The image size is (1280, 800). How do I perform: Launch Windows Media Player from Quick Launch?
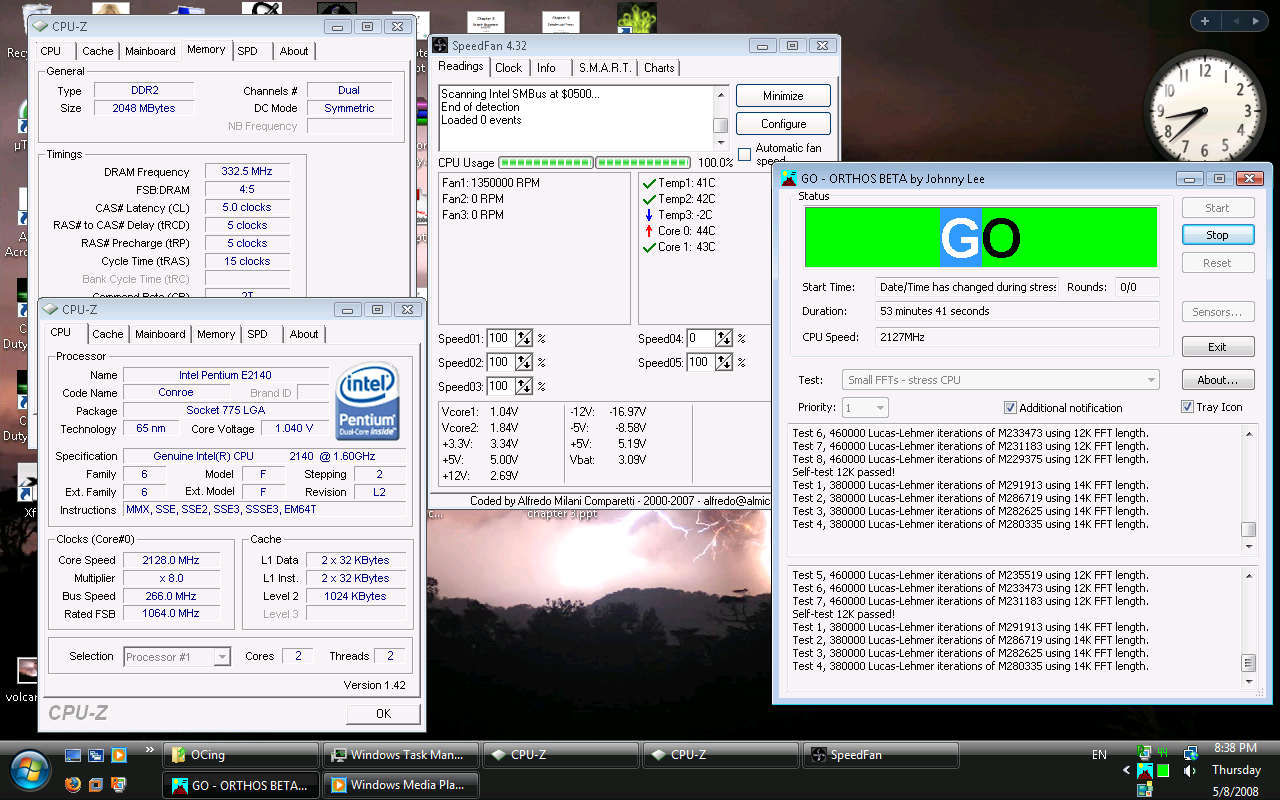(x=119, y=755)
